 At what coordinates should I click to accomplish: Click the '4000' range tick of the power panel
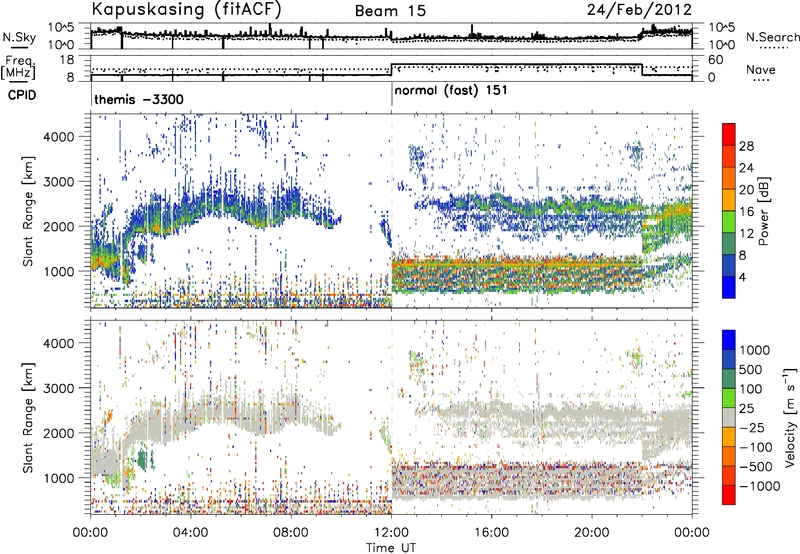[x=58, y=137]
